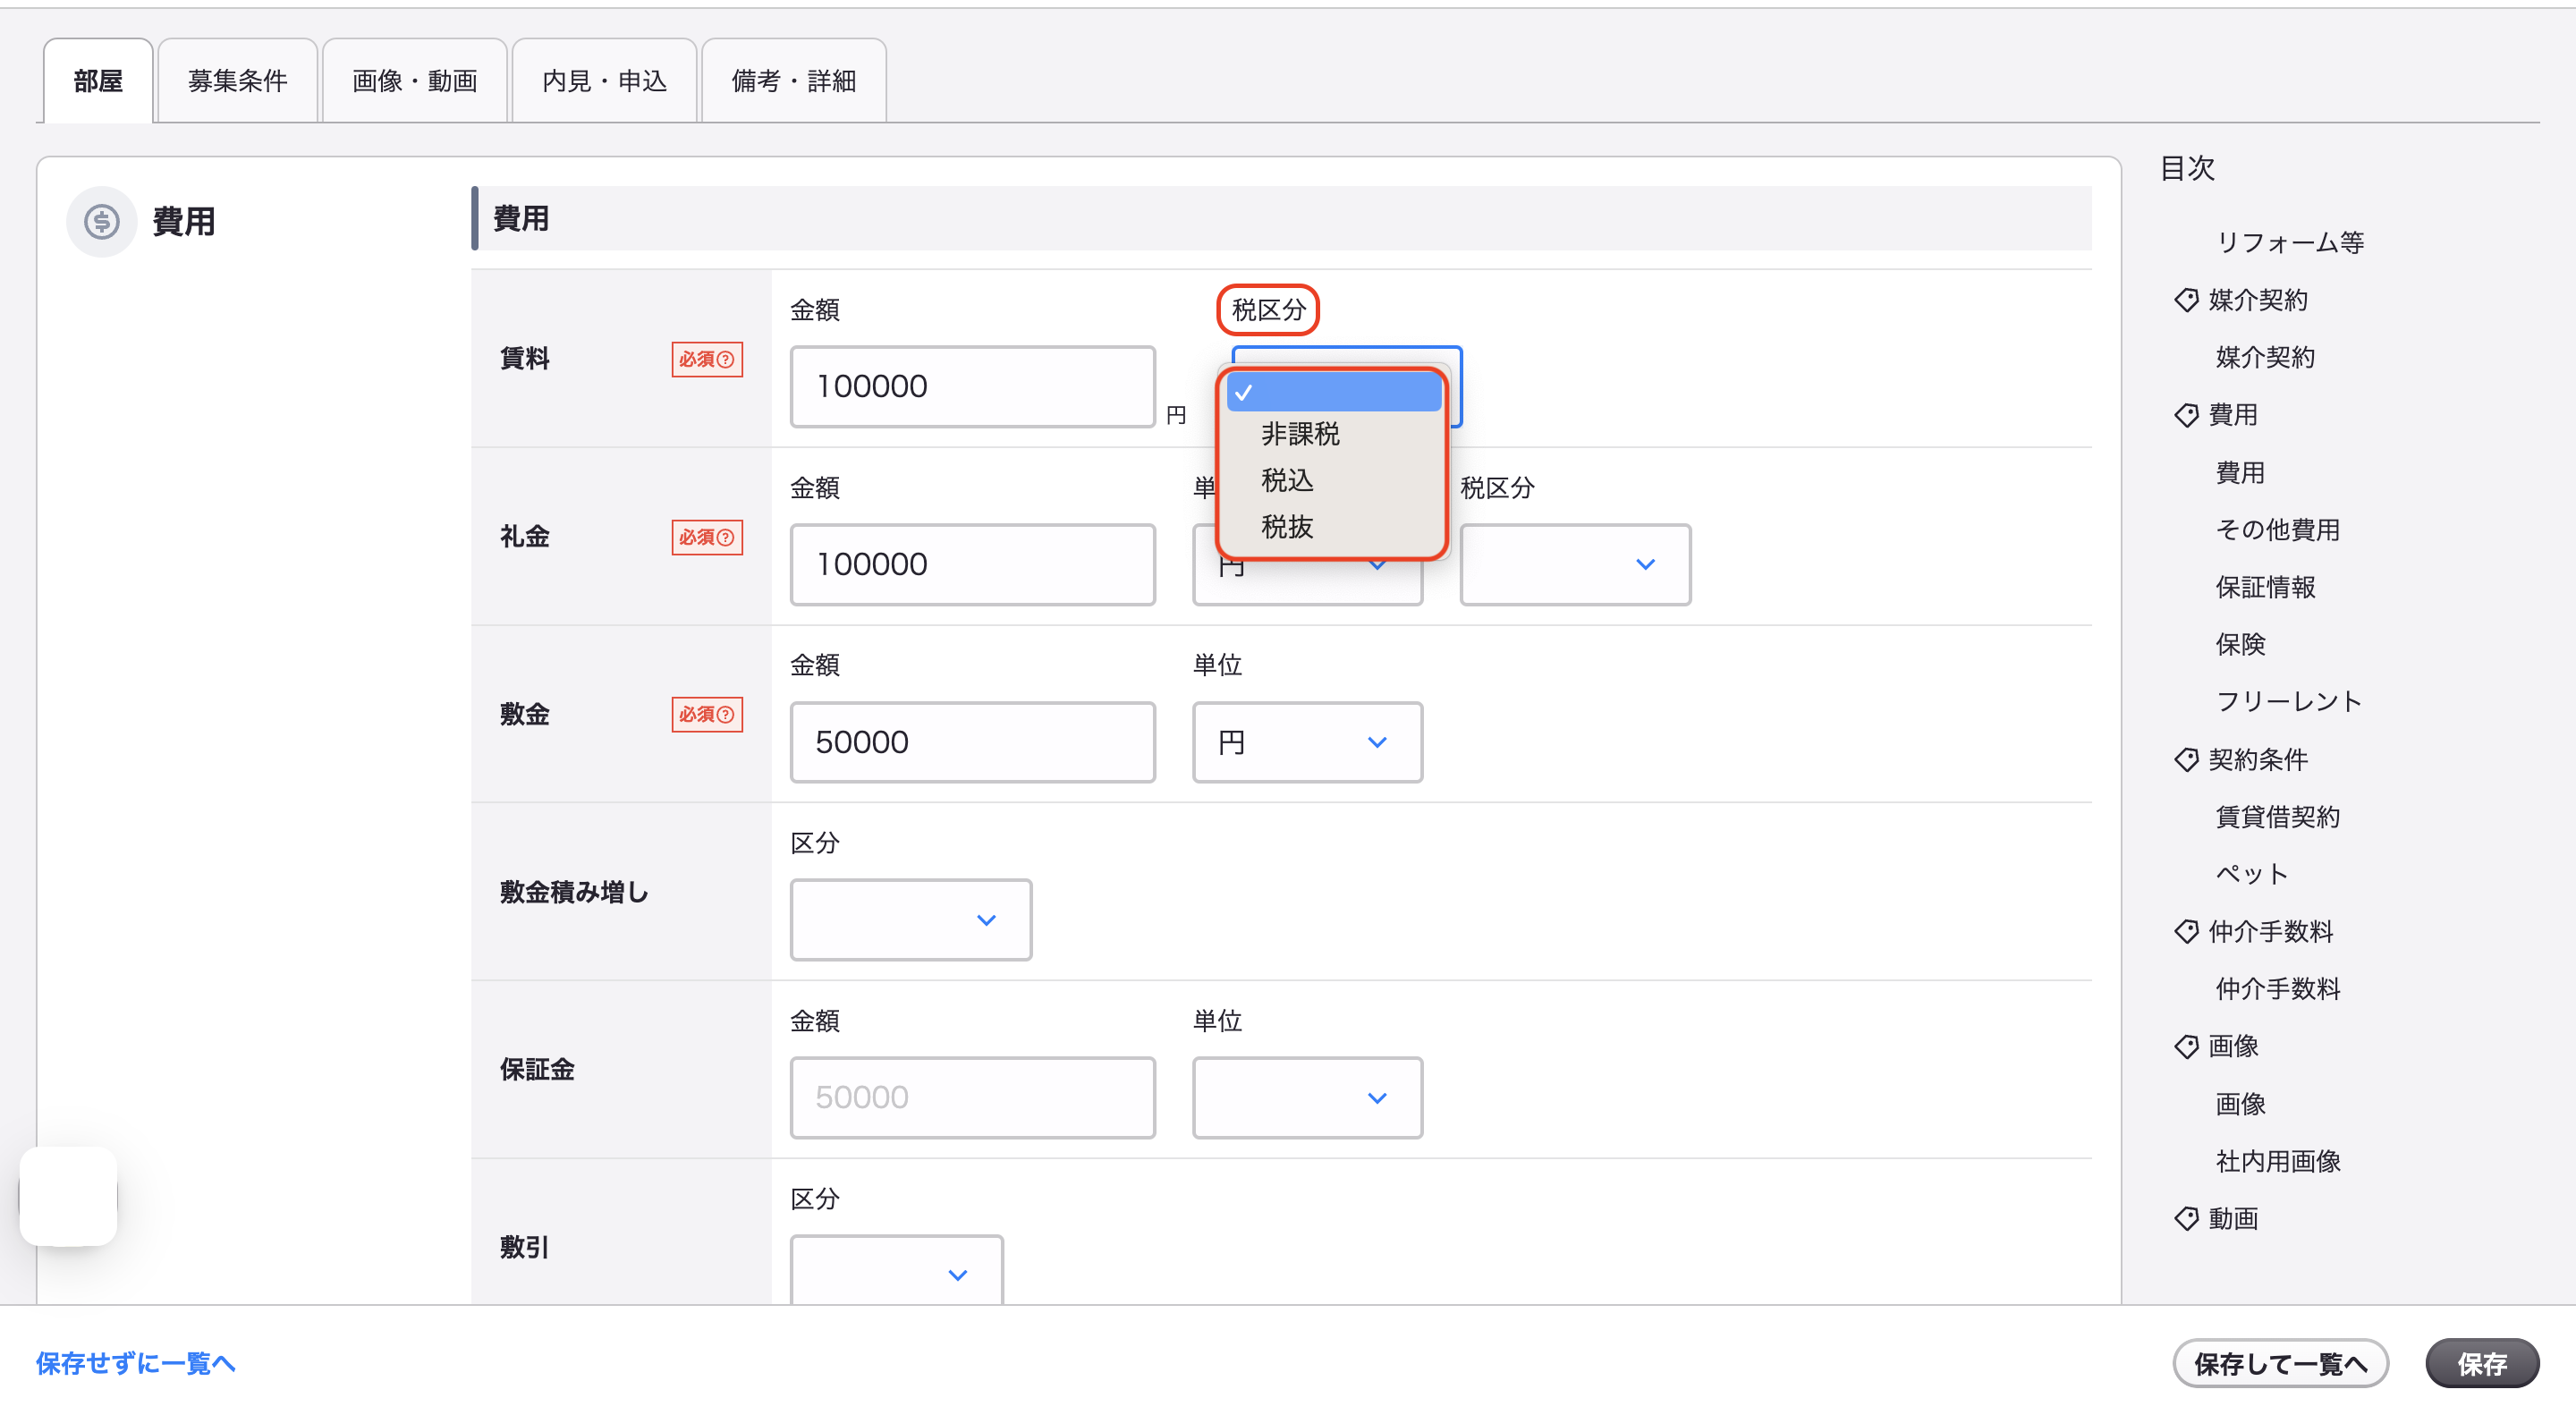Screen dimensions: 2576x1415
Task: Jump to 契約条件 heading in 目次
Action: pyautogui.click(x=2258, y=760)
